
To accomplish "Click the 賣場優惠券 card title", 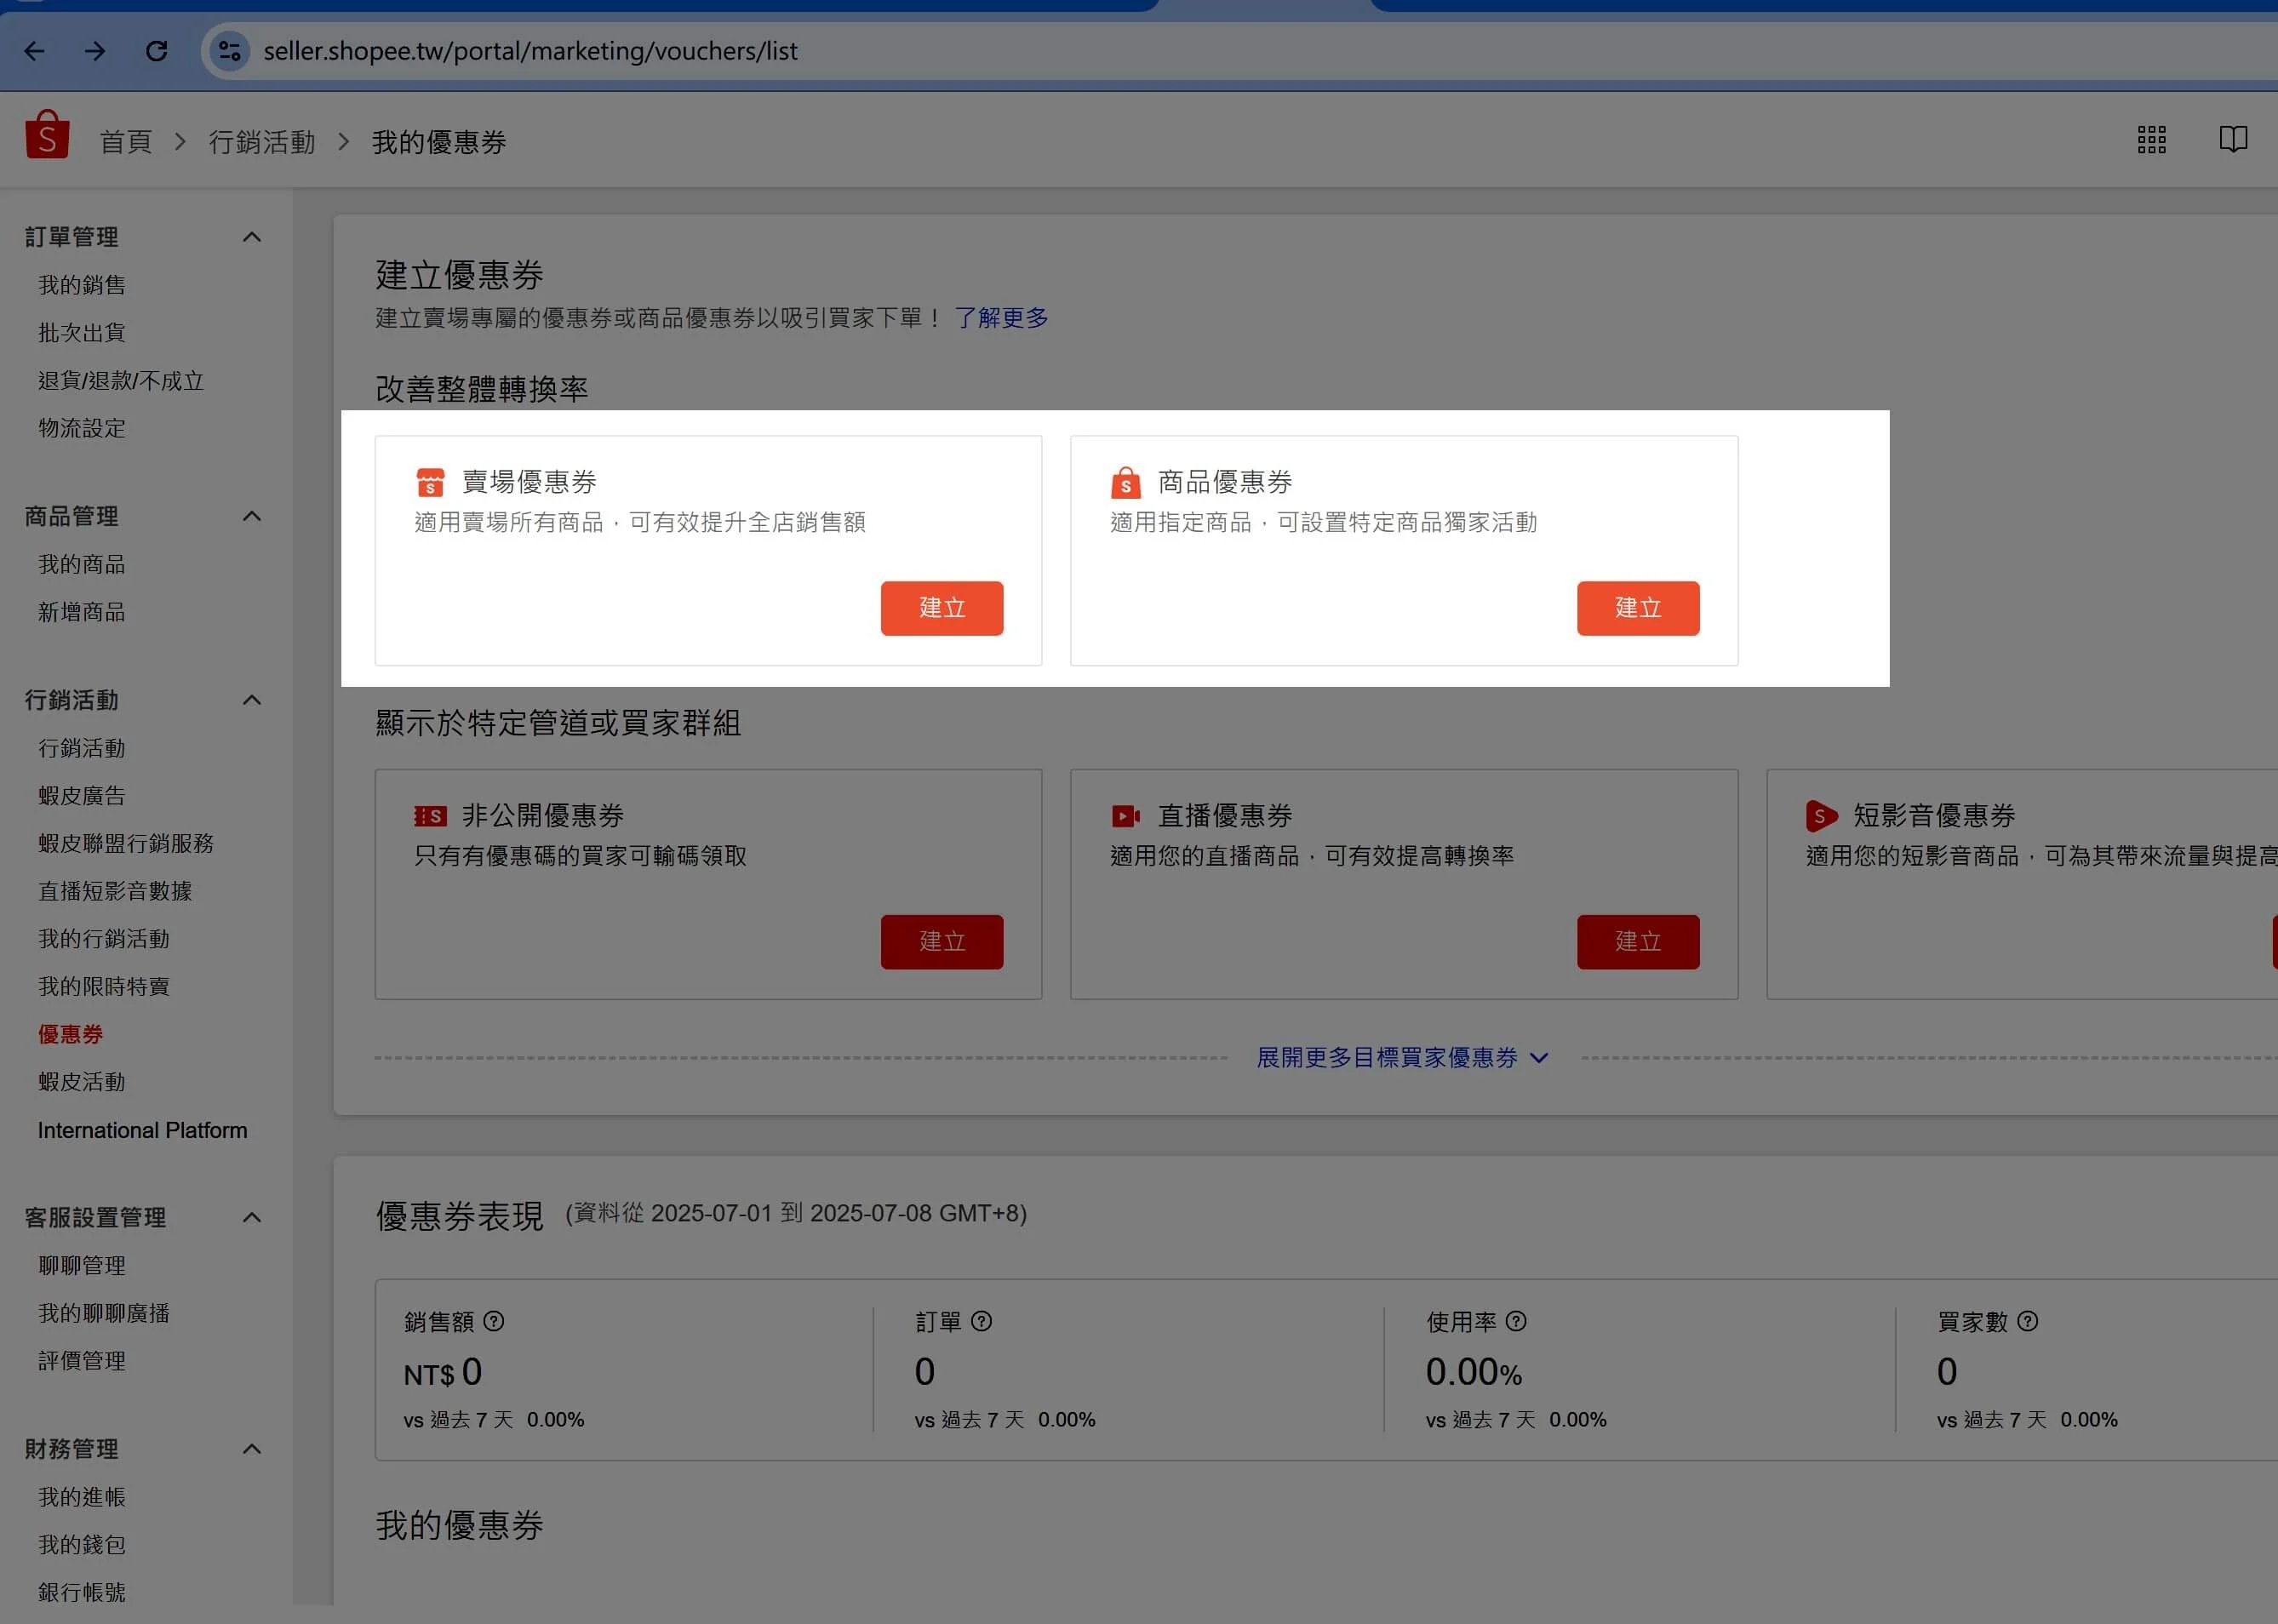I will tap(529, 482).
